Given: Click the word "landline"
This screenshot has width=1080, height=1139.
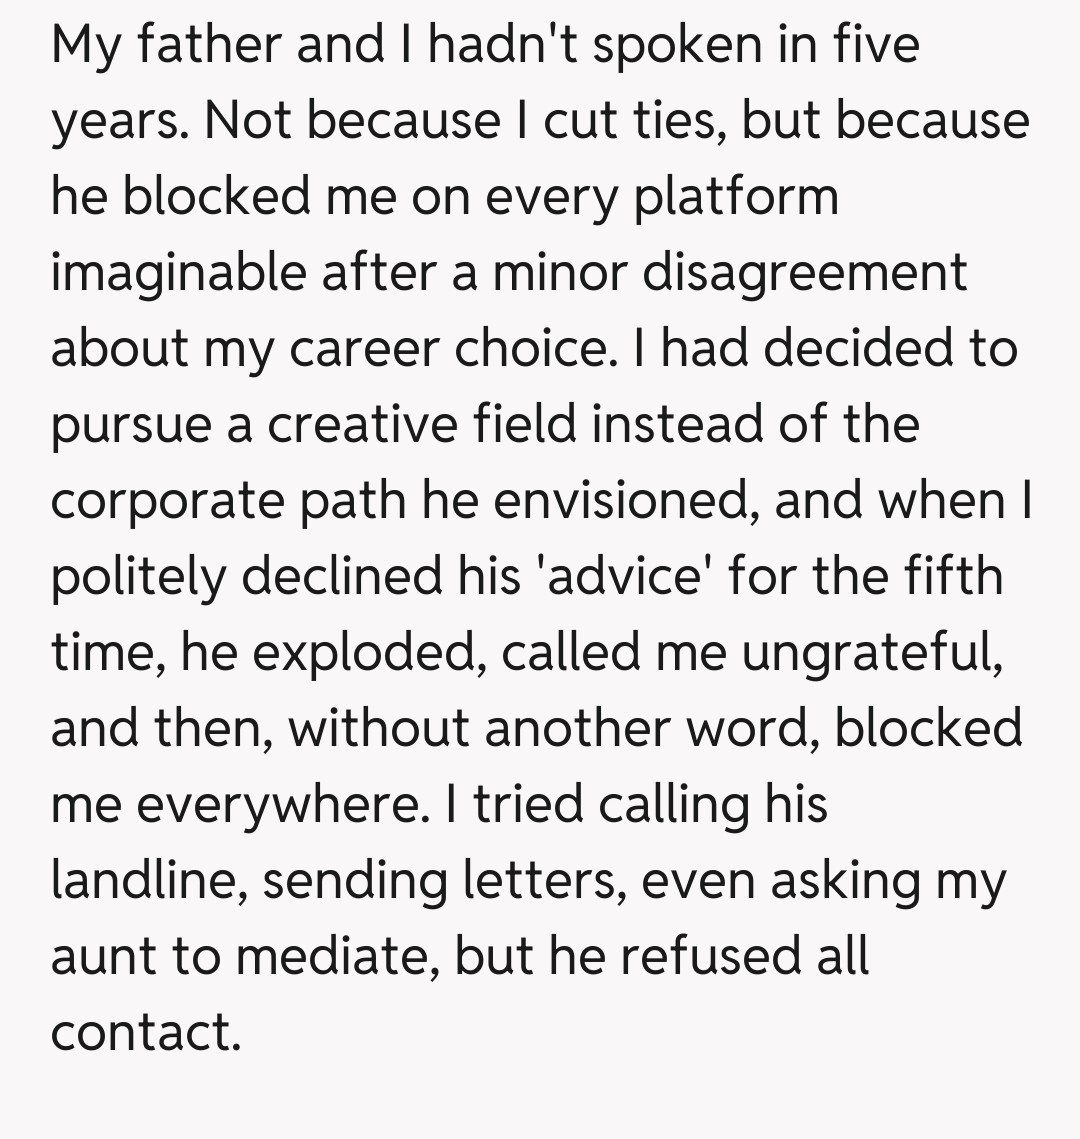Looking at the screenshot, I should click(x=148, y=880).
